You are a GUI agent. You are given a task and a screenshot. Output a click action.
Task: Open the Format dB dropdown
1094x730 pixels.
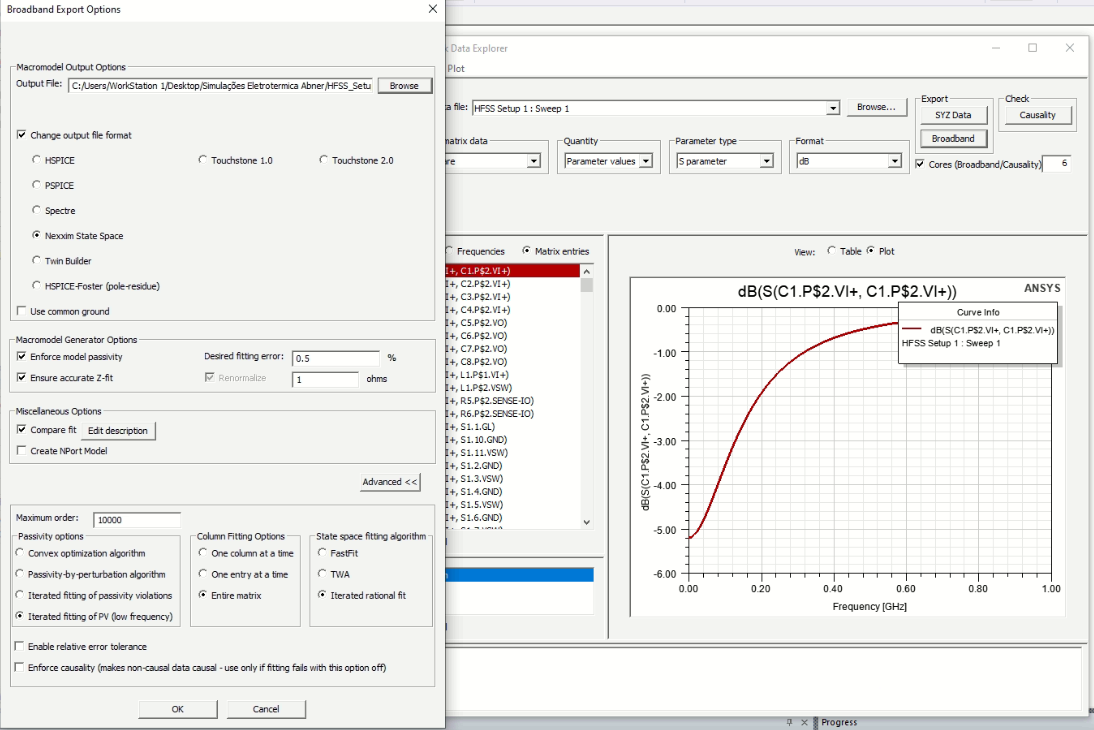894,161
